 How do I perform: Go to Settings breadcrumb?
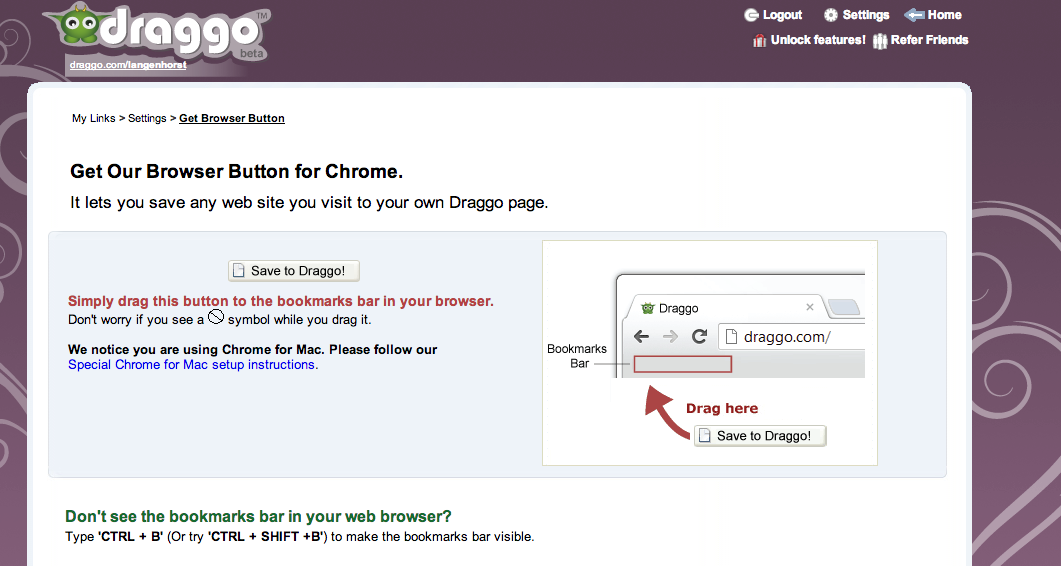147,118
